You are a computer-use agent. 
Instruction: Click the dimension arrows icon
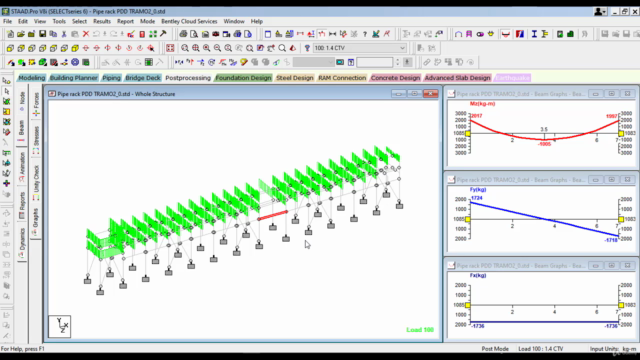click(x=333, y=34)
